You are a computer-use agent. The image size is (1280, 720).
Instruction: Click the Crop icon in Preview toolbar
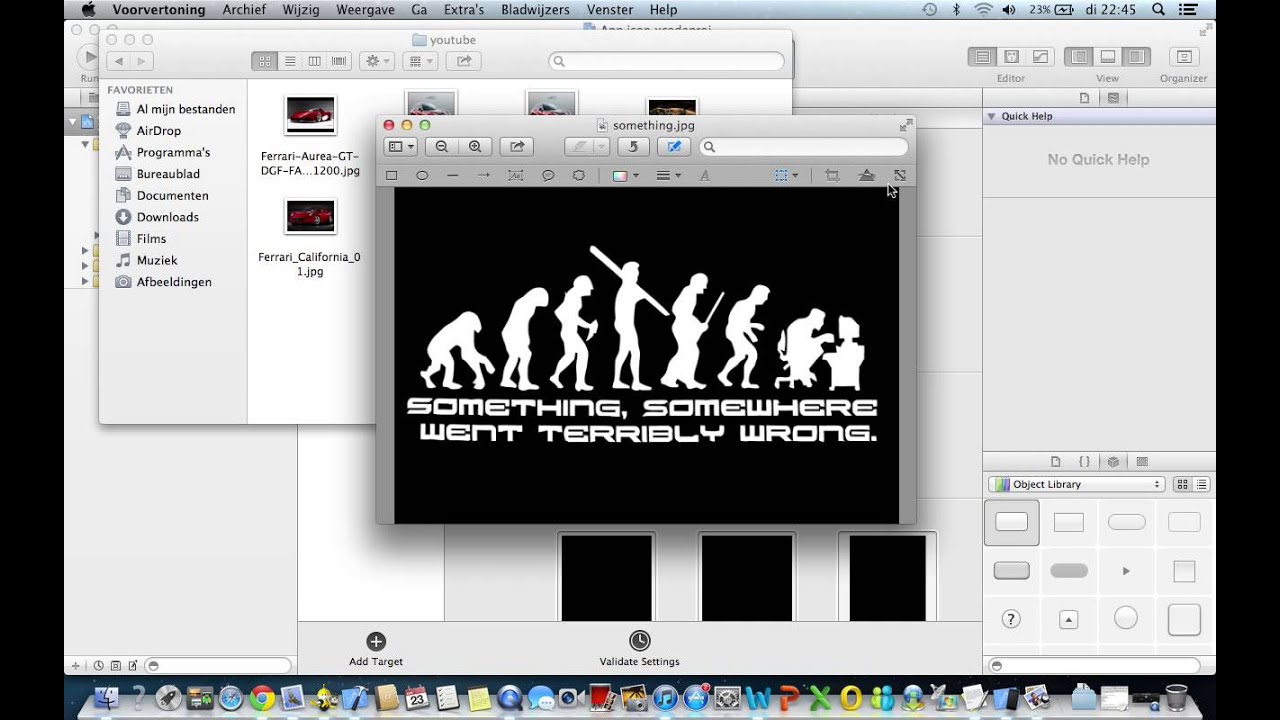pyautogui.click(x=832, y=175)
